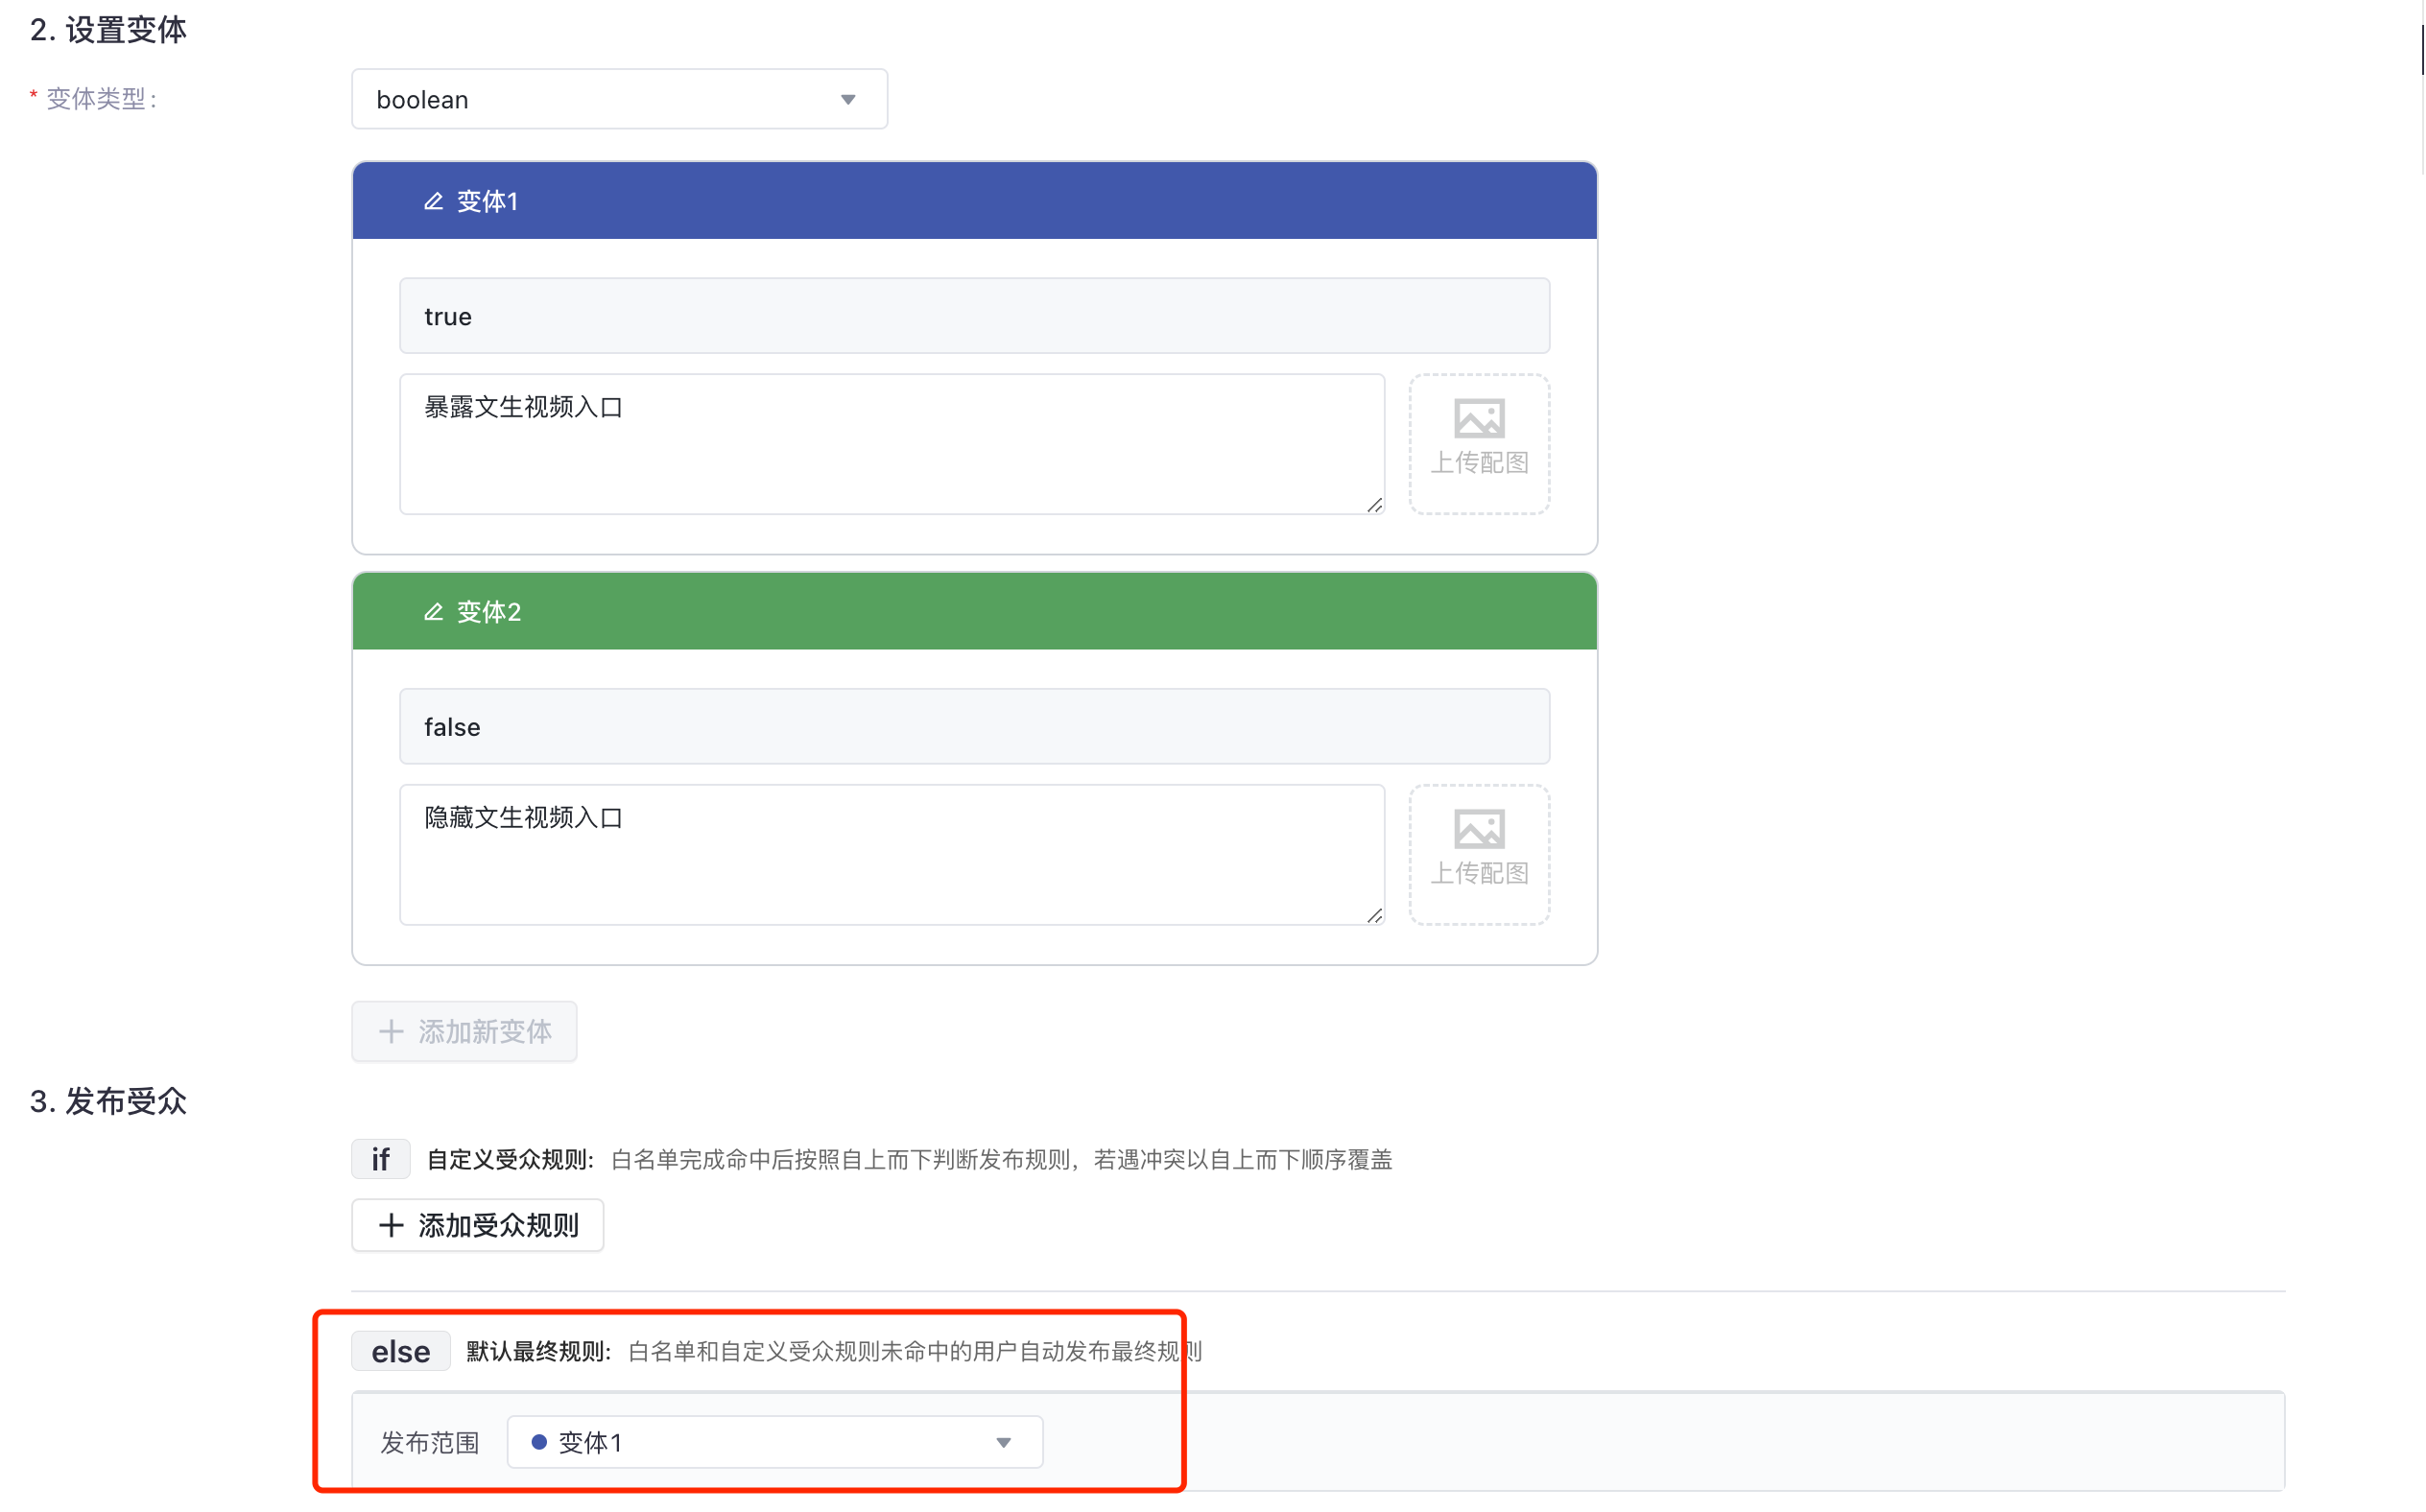Click the upload image icon in 变体2 card
Screen dimensions: 2426x1512
(1479, 830)
